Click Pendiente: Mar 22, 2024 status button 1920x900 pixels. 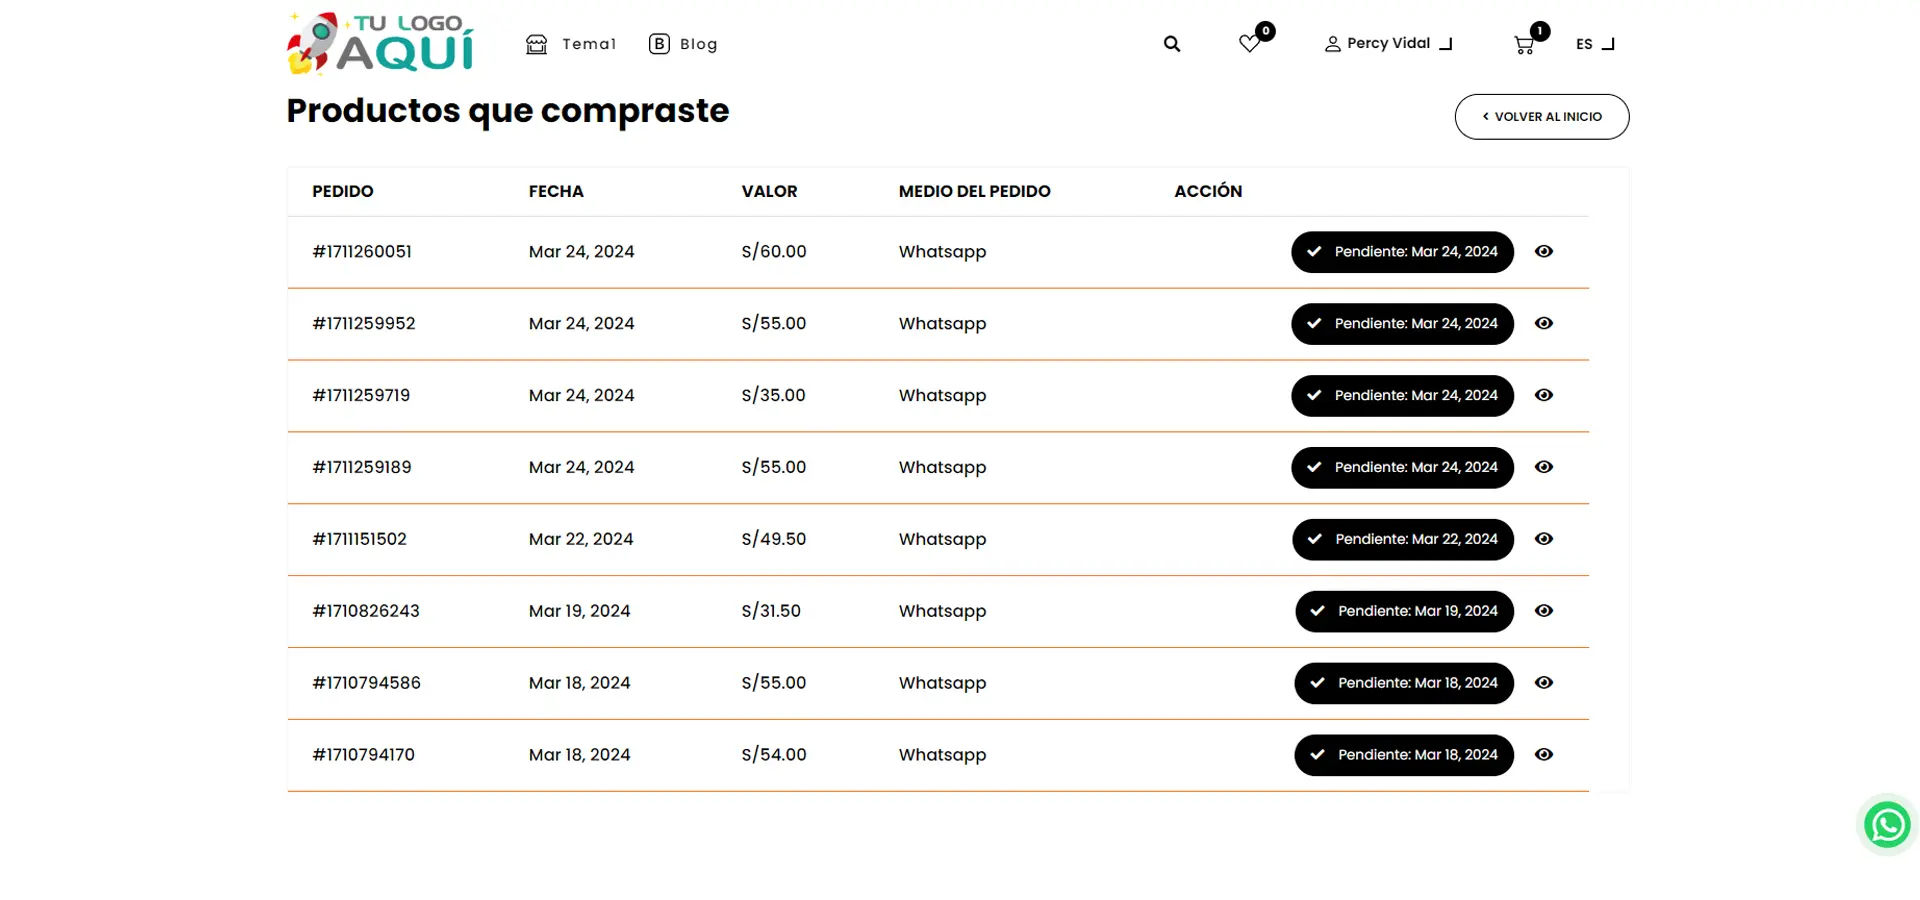(1402, 540)
